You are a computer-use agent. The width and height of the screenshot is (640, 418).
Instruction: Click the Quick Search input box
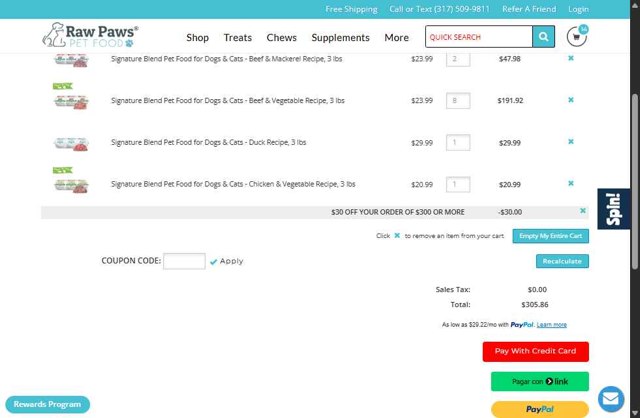[x=479, y=37]
